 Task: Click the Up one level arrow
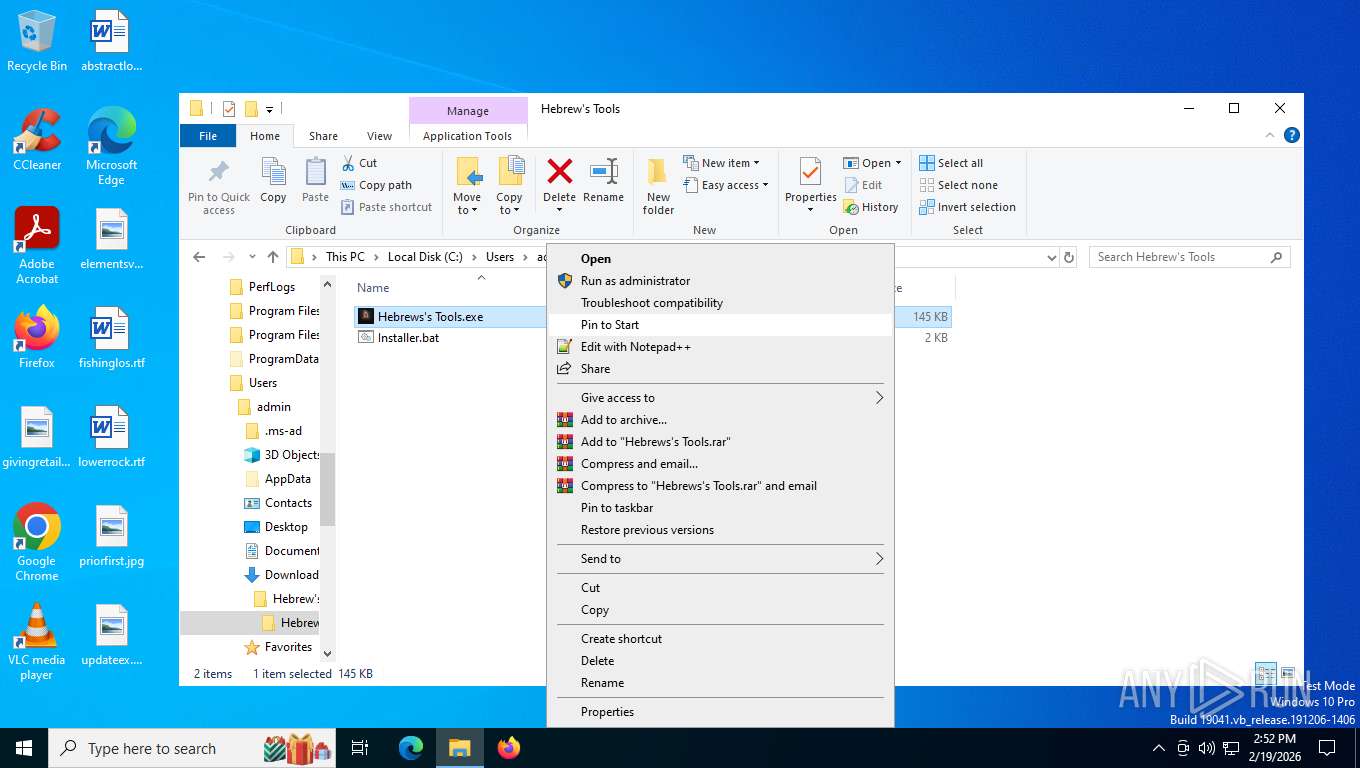click(x=273, y=257)
